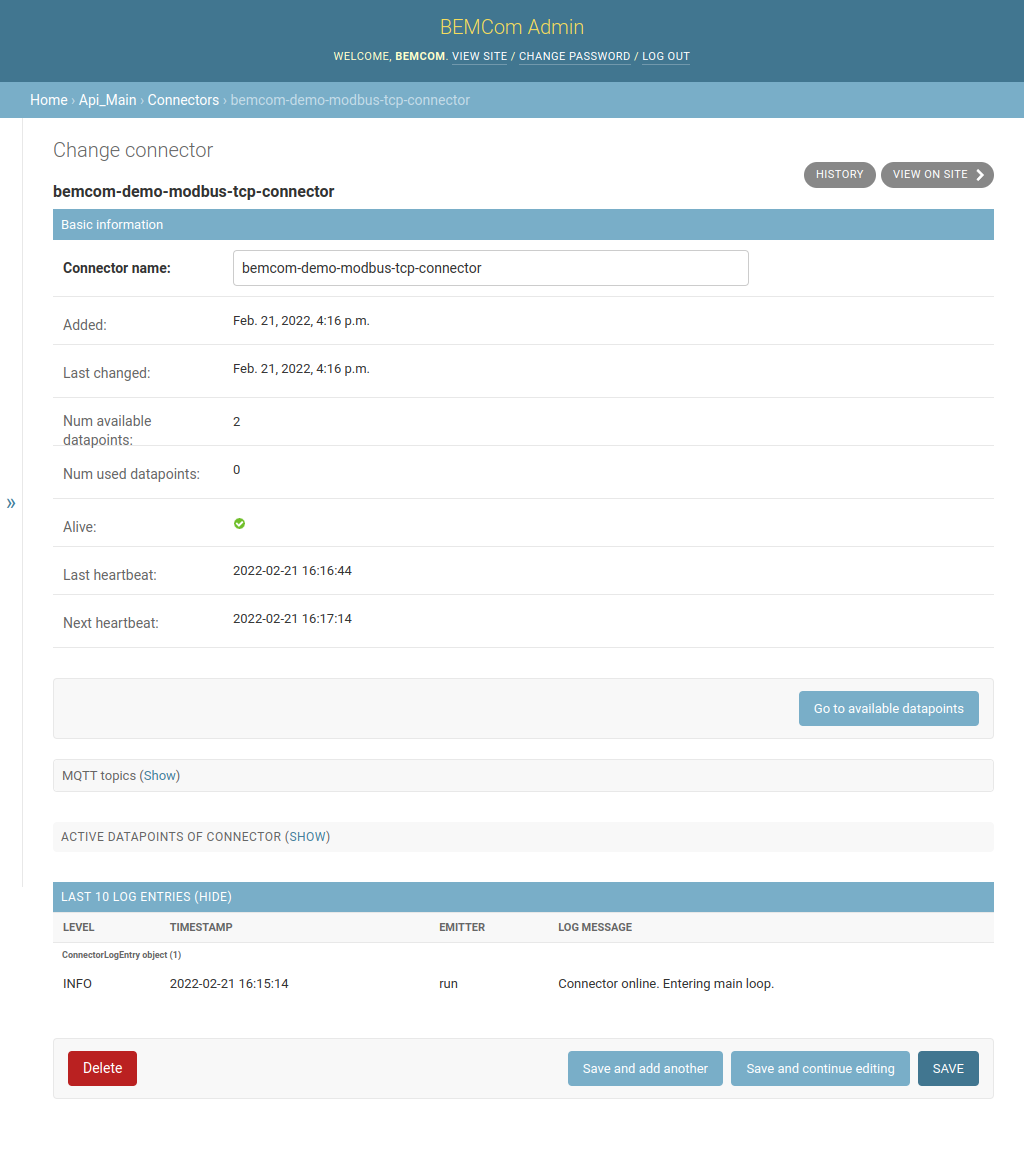1024x1169 pixels.
Task: Click the ConnectorLogEntry object (1) row
Action: (121, 955)
